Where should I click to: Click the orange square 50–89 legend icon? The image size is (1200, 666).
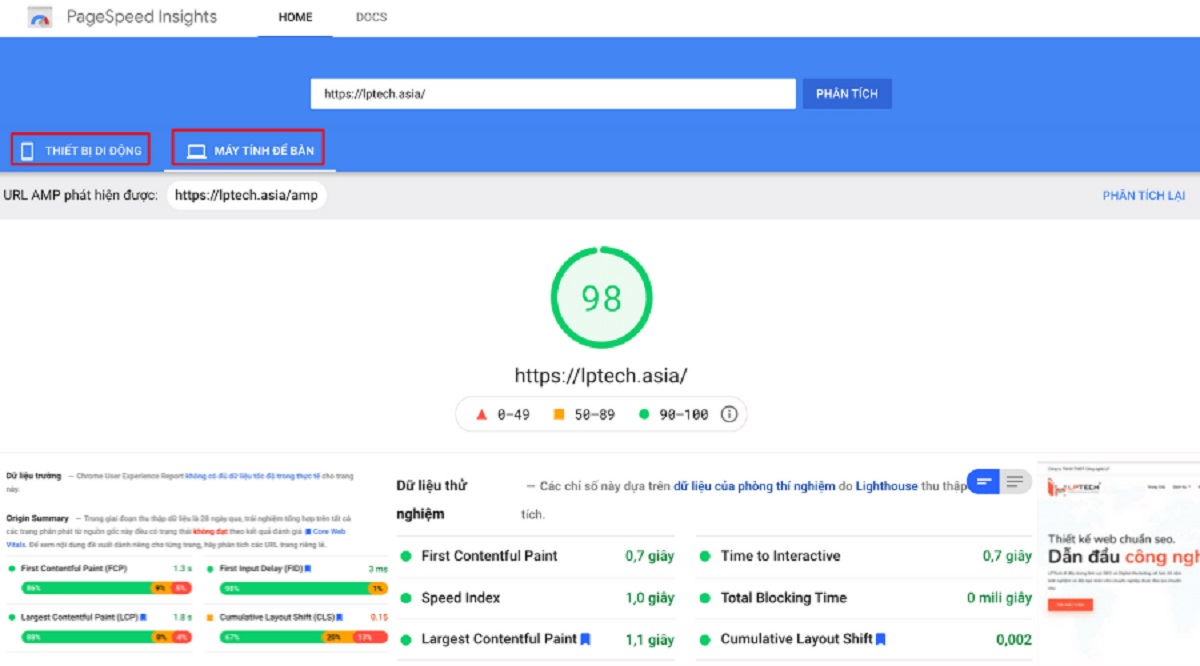[x=560, y=414]
